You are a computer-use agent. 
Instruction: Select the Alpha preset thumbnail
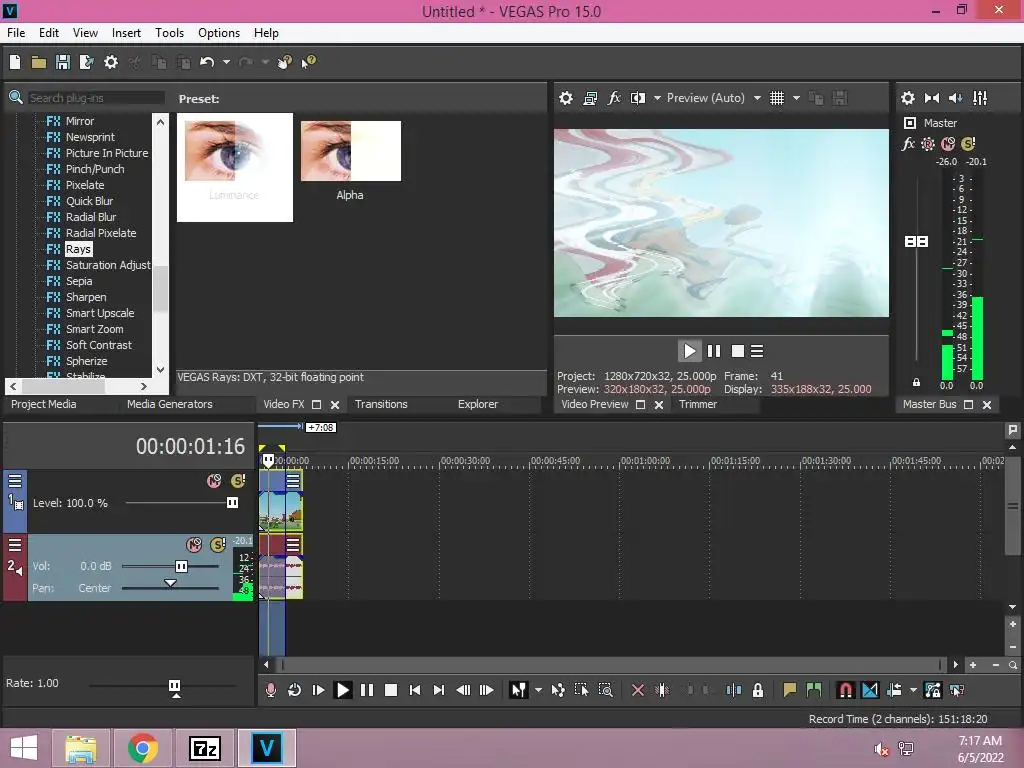point(351,160)
